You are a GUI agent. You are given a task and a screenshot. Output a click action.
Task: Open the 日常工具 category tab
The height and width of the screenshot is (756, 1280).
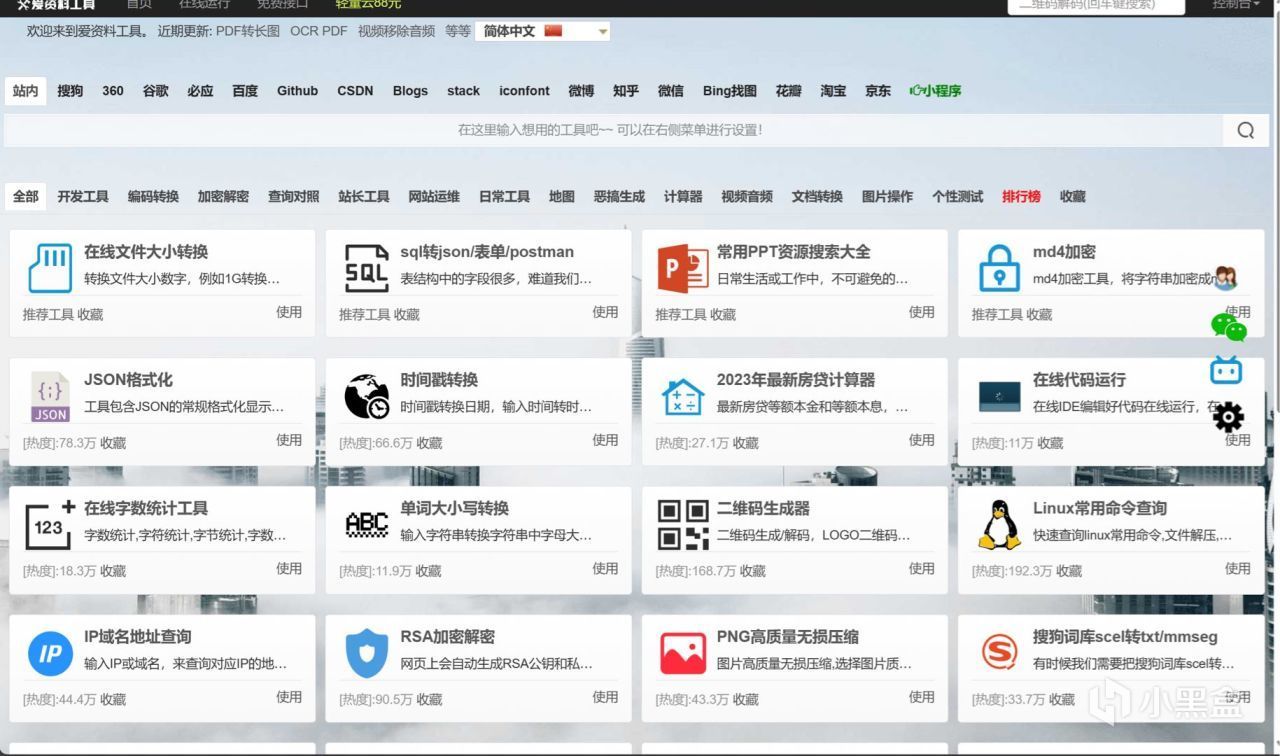click(x=504, y=196)
